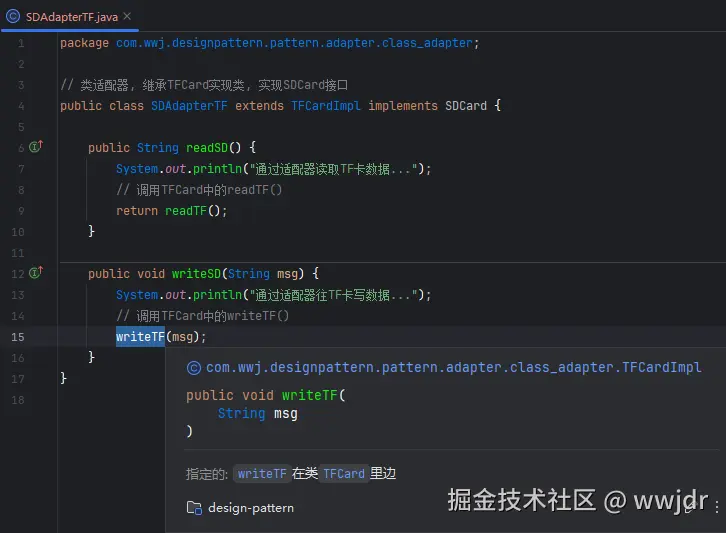Viewport: 726px width, 533px height.
Task: Click the SDAdapterTF class name on line 4
Action: pos(189,106)
